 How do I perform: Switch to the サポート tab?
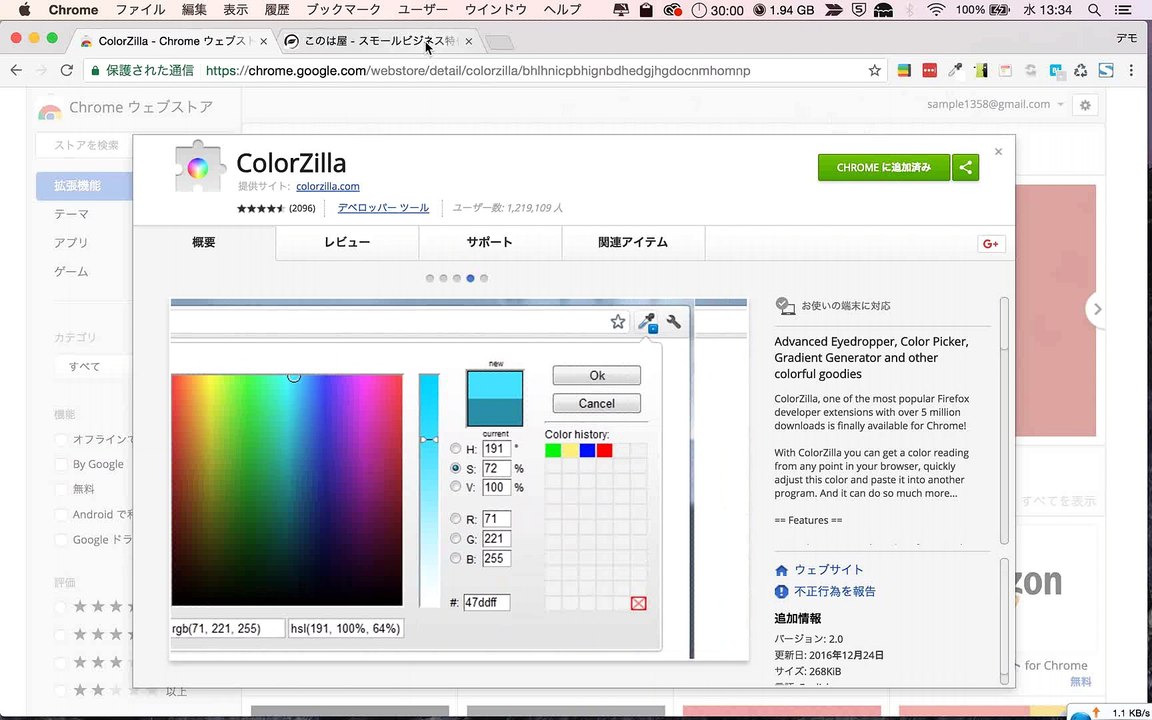click(490, 242)
